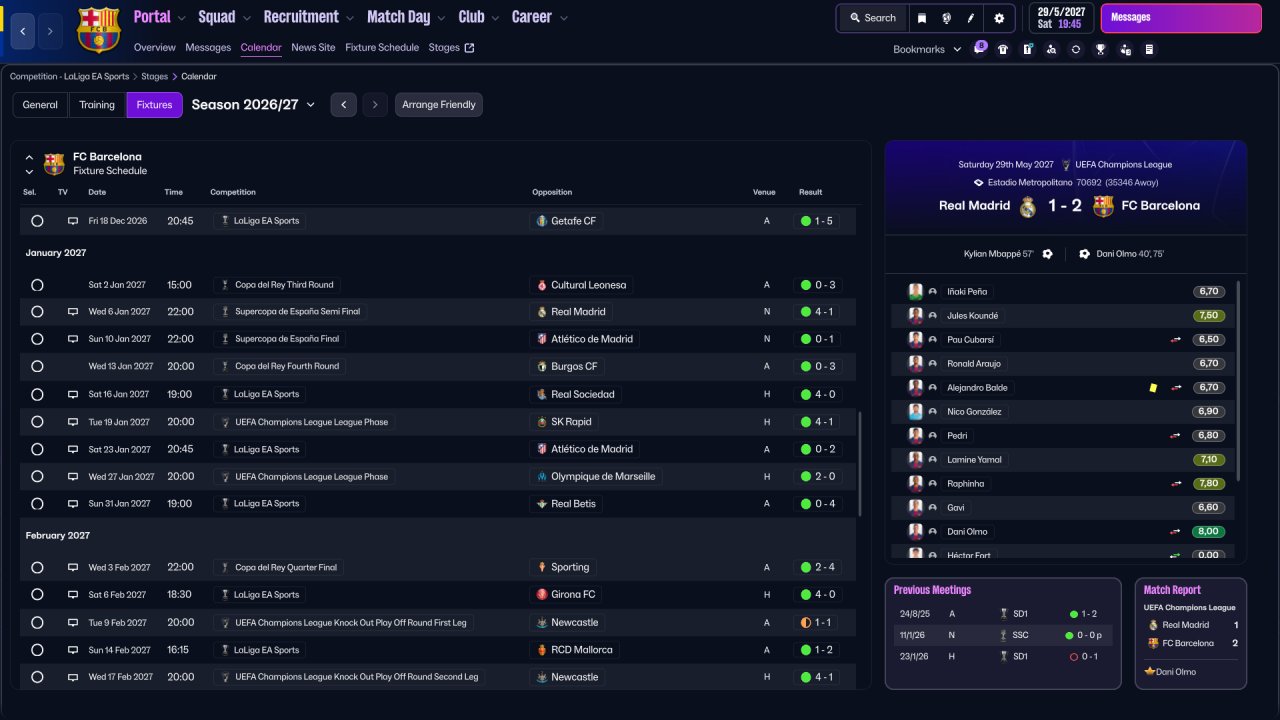Select the Burgos CF fixture radio button

pyautogui.click(x=37, y=367)
